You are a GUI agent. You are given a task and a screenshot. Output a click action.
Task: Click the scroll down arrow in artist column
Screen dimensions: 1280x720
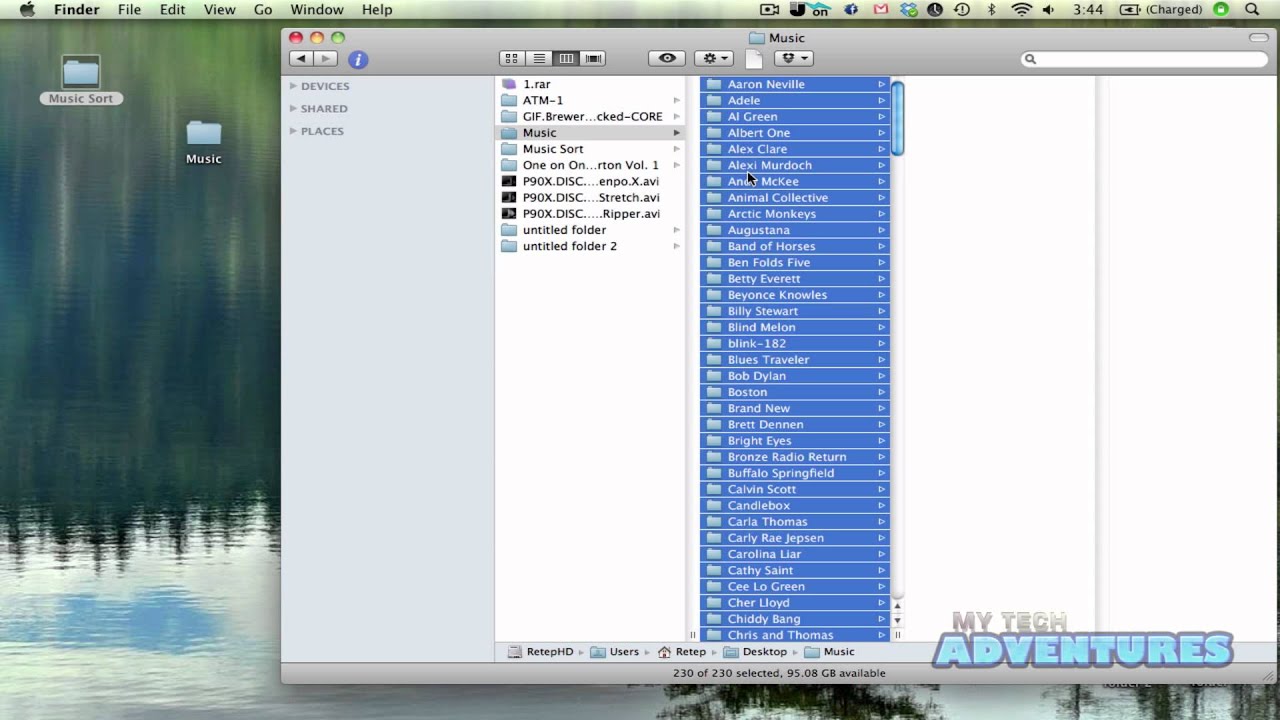(x=898, y=620)
